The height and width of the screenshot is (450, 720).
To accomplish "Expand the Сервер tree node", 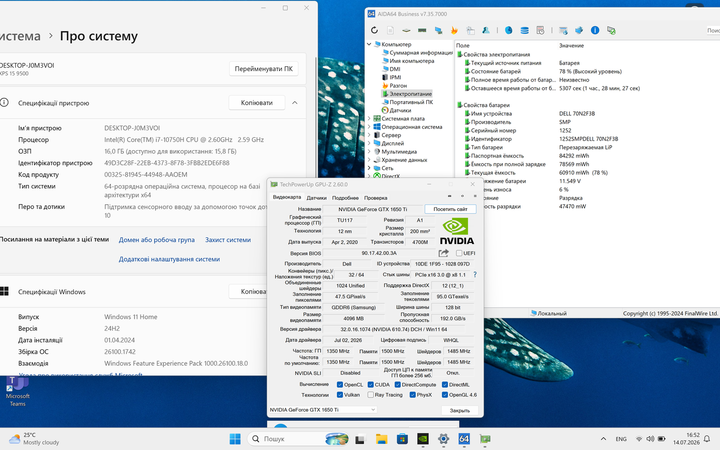I will point(369,135).
